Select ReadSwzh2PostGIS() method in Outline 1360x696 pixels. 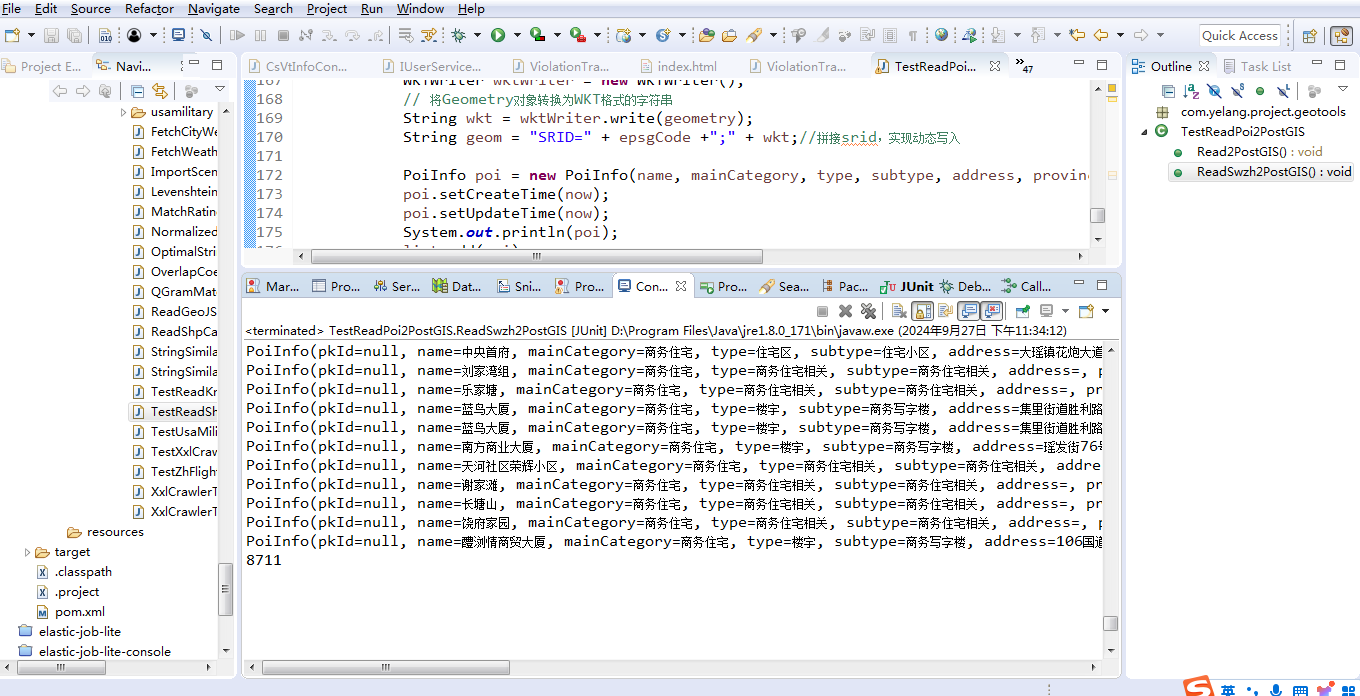coord(1273,171)
